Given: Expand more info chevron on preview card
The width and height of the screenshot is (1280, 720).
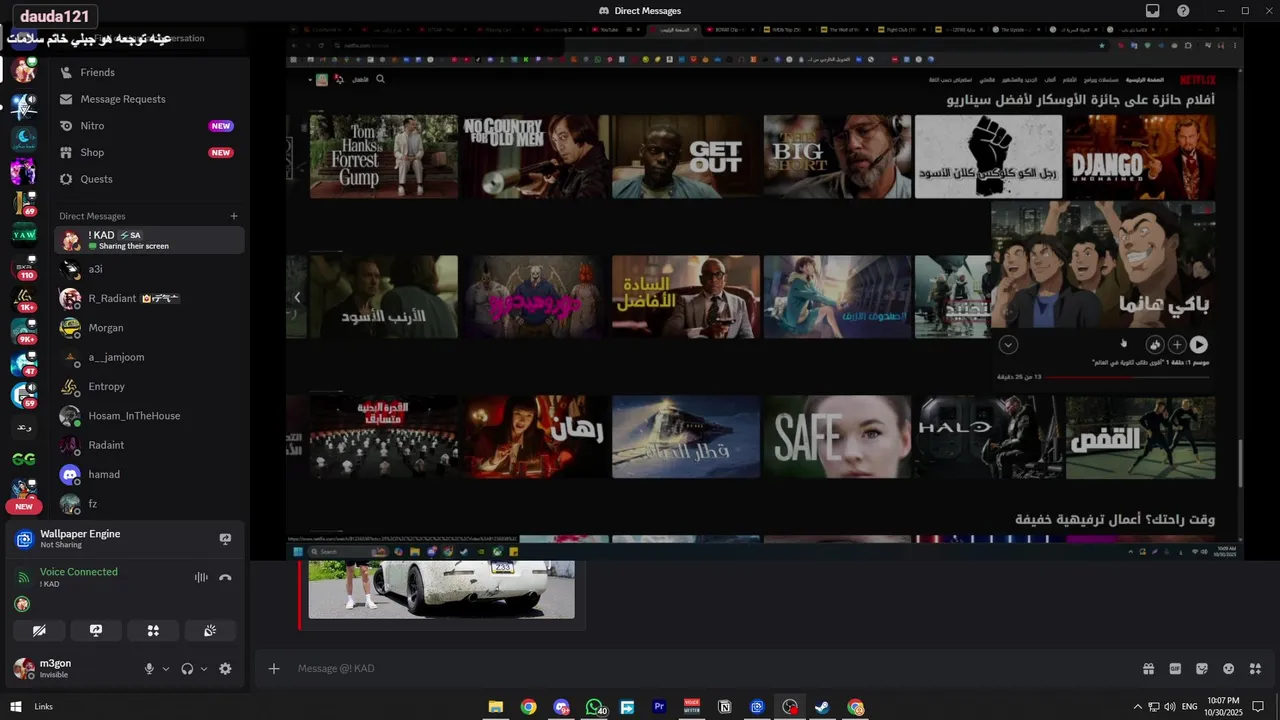Looking at the screenshot, I should pos(1008,344).
